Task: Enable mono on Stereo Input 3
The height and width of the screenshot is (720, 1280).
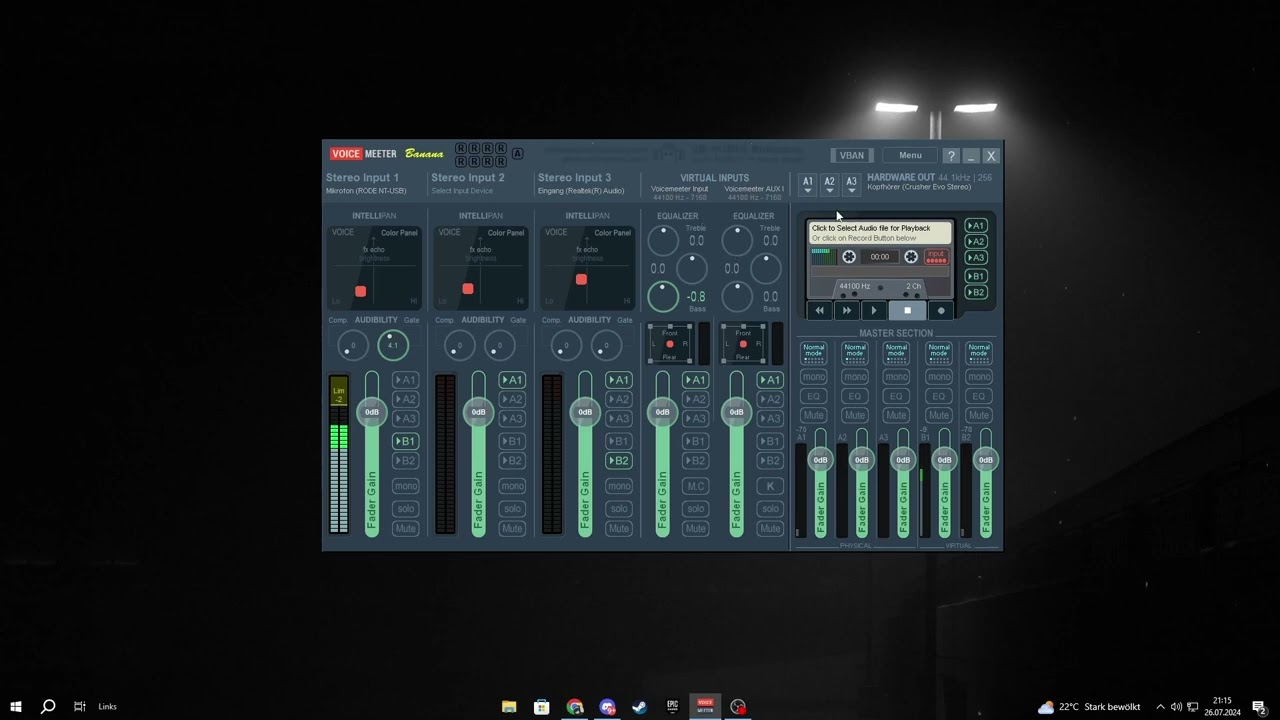Action: [x=619, y=486]
